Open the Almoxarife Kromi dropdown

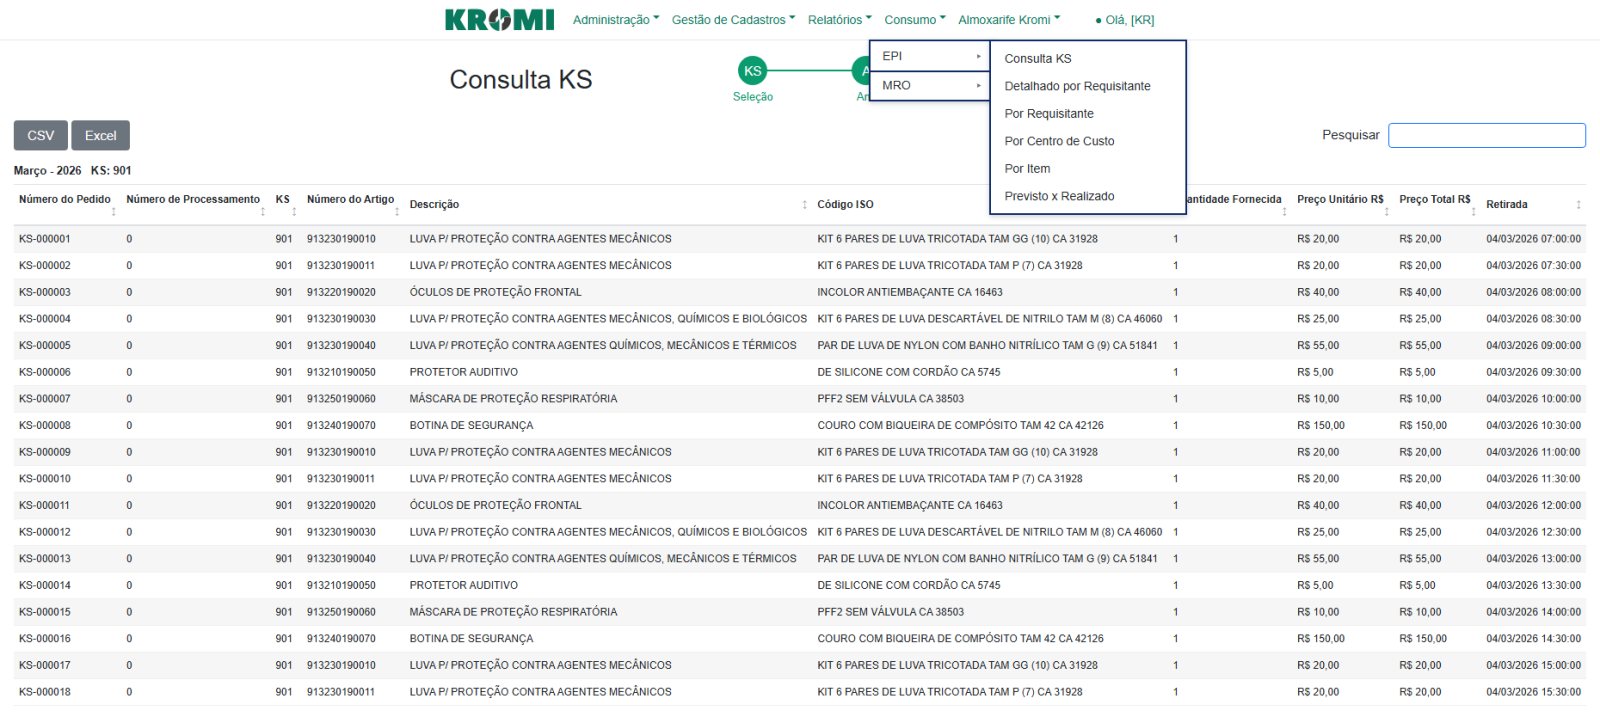(x=1009, y=20)
